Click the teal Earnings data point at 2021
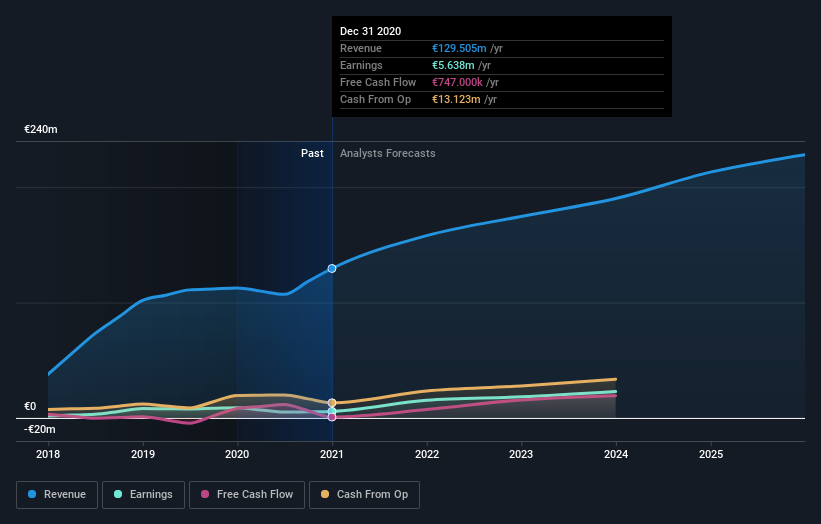Image resolution: width=821 pixels, height=524 pixels. 332,411
